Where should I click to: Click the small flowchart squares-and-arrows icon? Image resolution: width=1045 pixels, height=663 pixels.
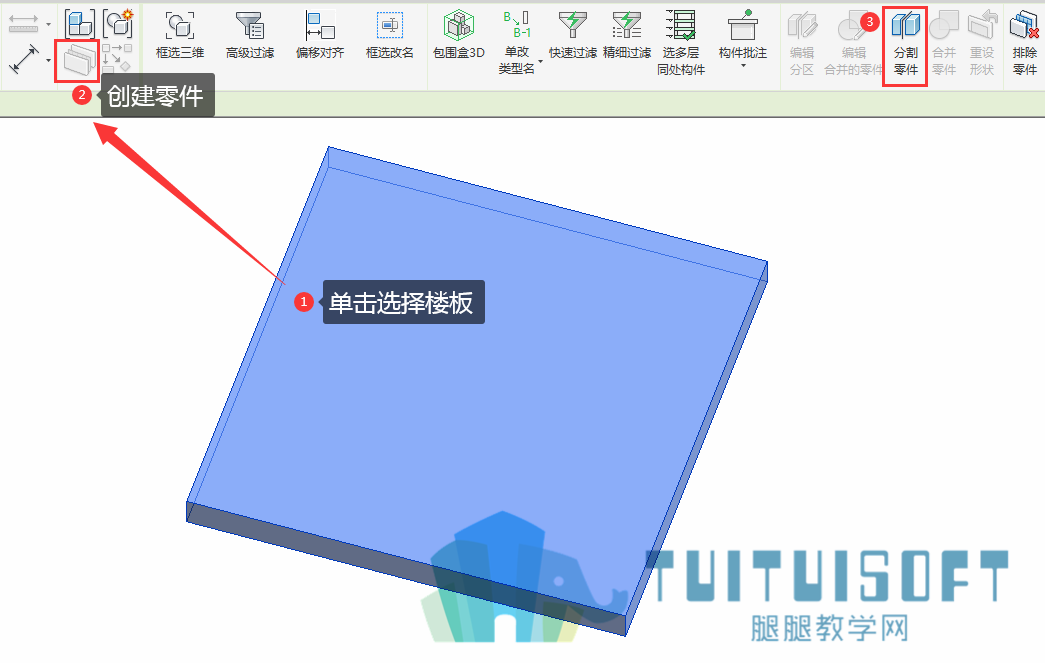tap(117, 58)
